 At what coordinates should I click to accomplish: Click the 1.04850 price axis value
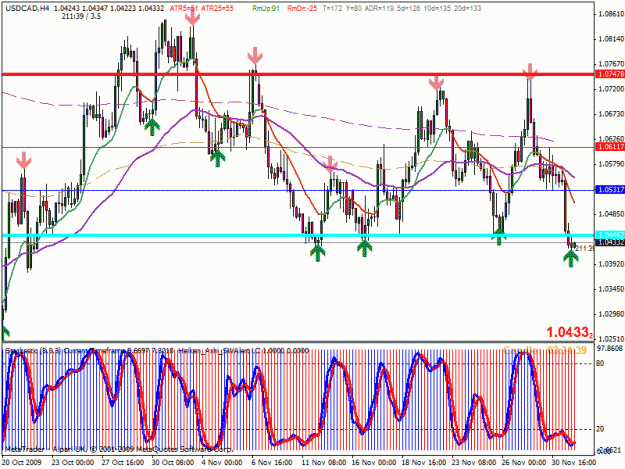611,214
